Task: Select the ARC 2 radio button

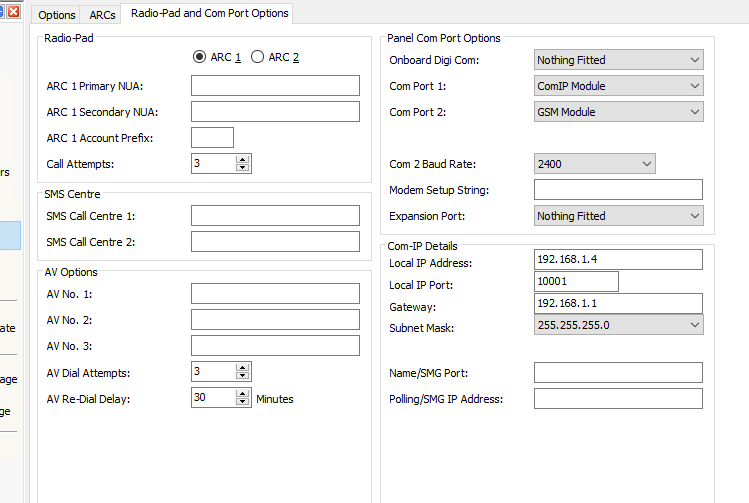Action: (258, 57)
